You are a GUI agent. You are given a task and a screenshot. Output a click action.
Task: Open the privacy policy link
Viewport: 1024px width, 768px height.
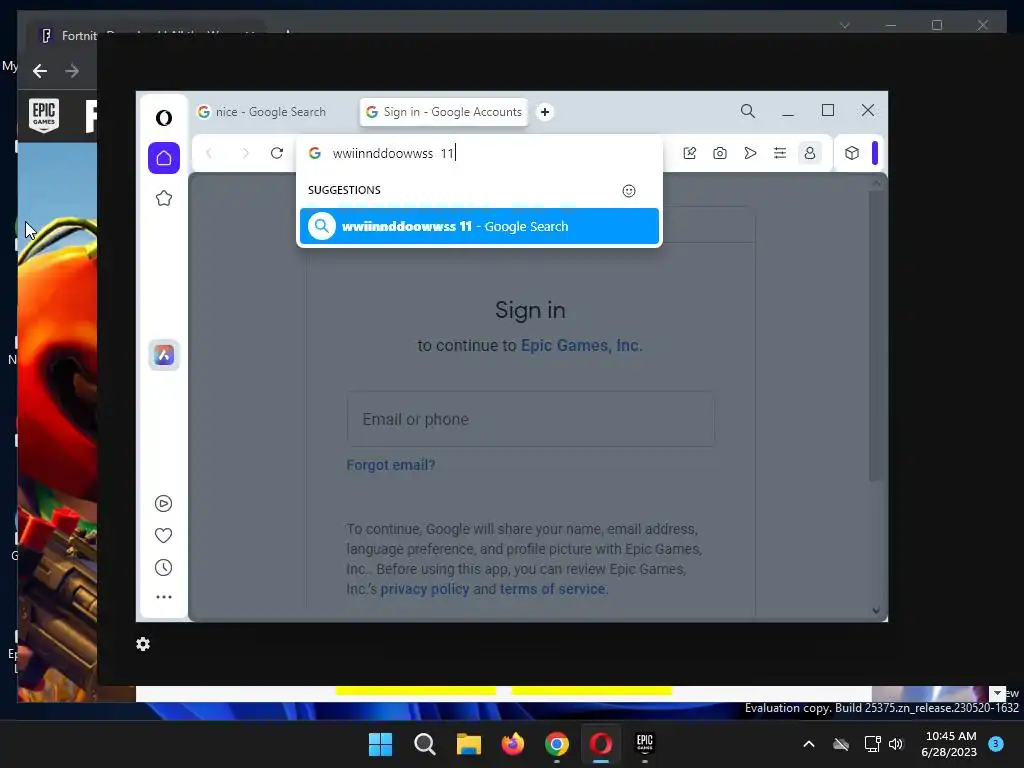pyautogui.click(x=424, y=589)
